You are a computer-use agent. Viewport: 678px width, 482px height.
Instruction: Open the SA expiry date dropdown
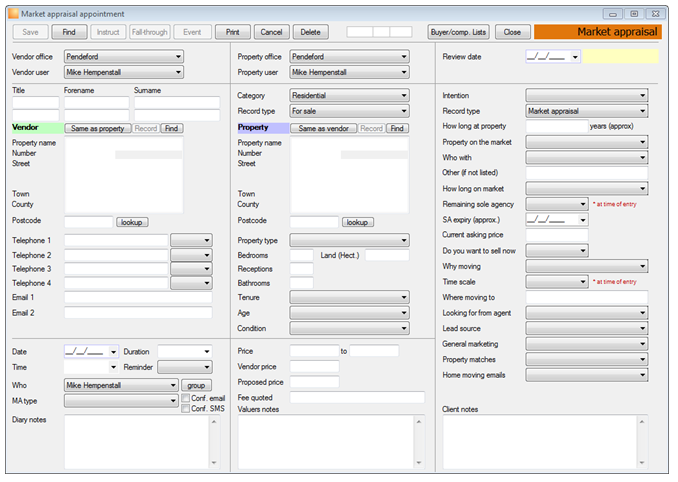tap(583, 220)
